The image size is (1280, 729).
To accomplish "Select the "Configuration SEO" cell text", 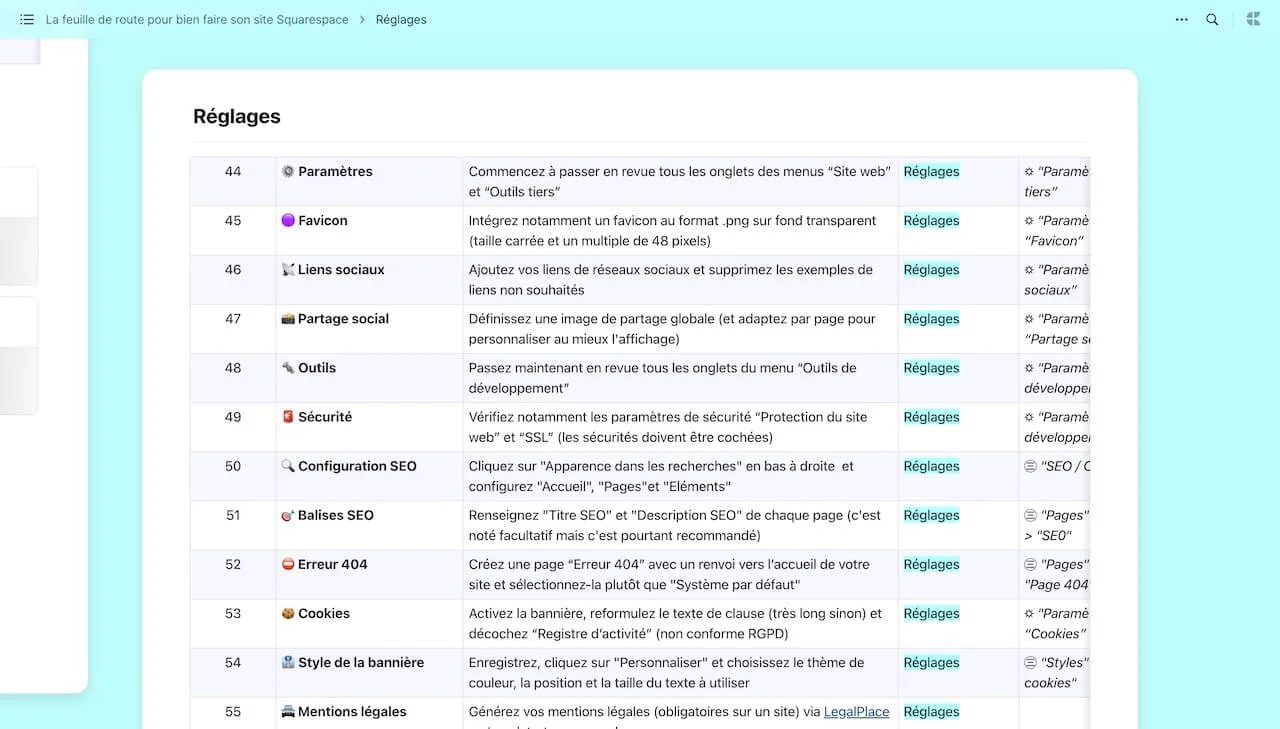I will [x=357, y=465].
